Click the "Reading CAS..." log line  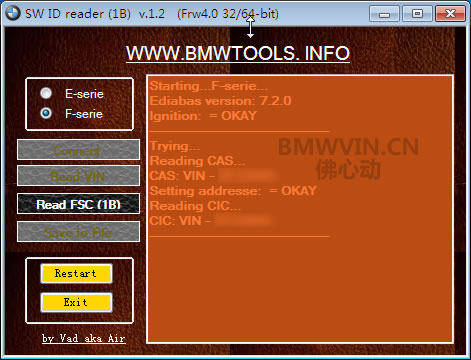pyautogui.click(x=197, y=161)
